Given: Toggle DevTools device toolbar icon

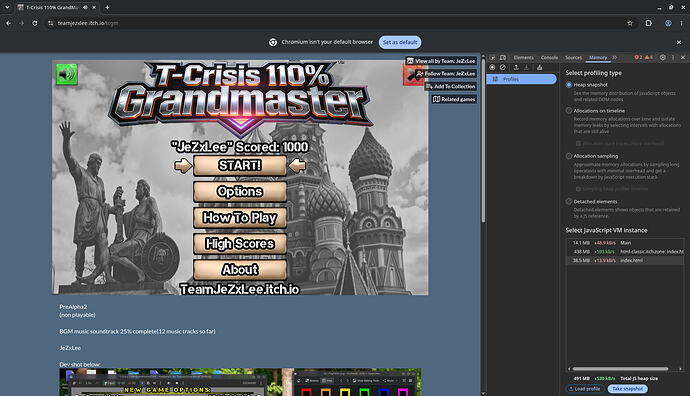Looking at the screenshot, I should coord(503,58).
